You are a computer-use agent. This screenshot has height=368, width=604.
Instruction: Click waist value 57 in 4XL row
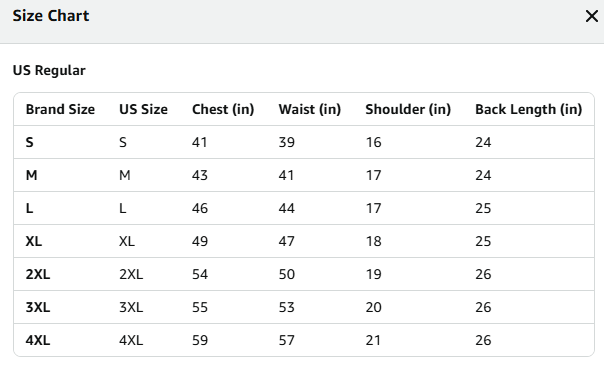pos(287,341)
